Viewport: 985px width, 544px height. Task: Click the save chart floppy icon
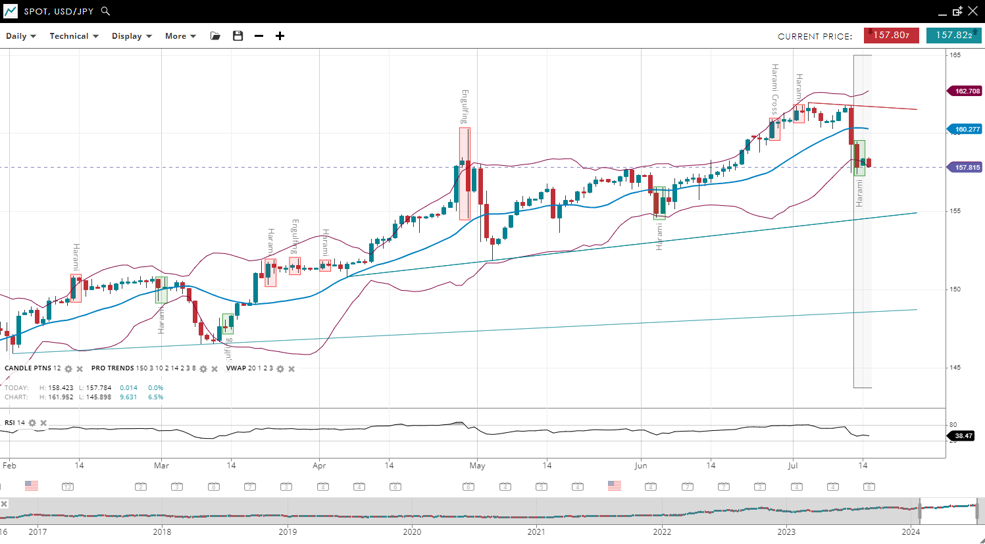point(238,36)
